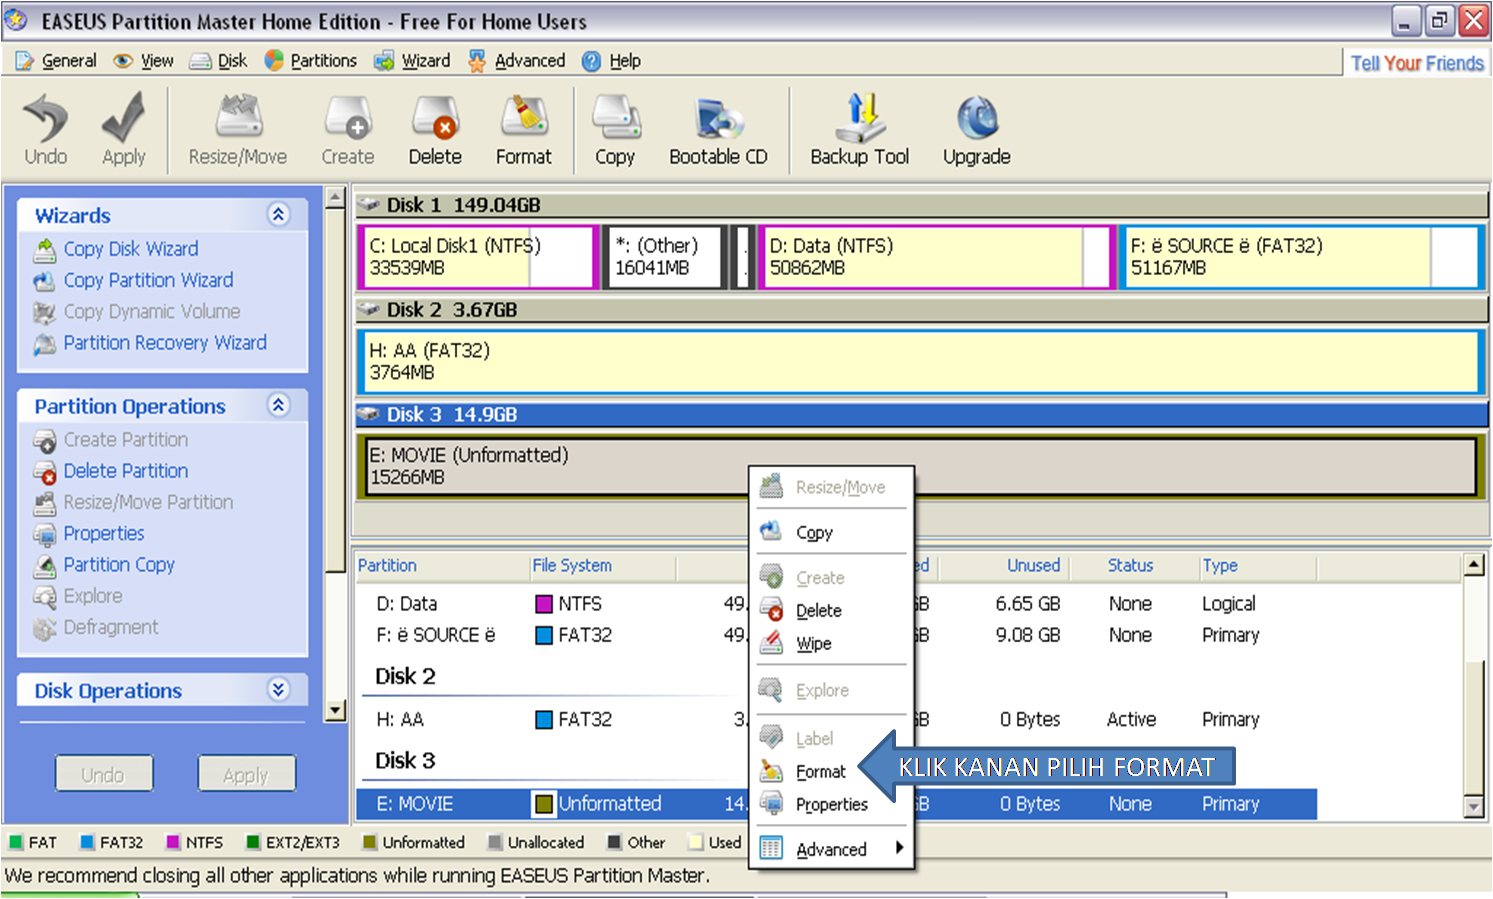The width and height of the screenshot is (1493, 899).
Task: Click the sidebar Undo button
Action: click(x=104, y=774)
